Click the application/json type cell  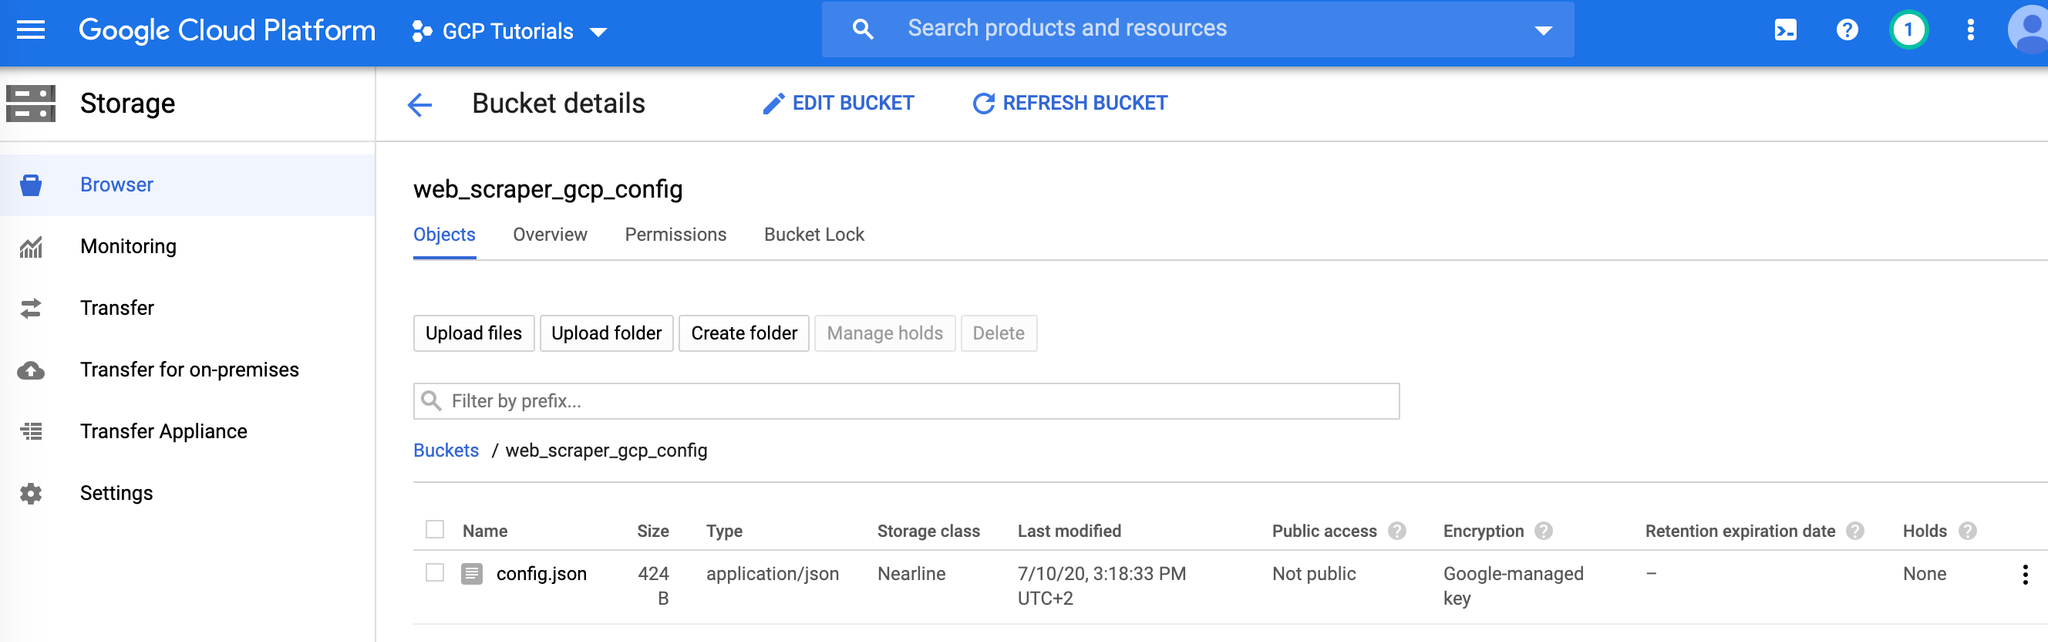click(772, 574)
